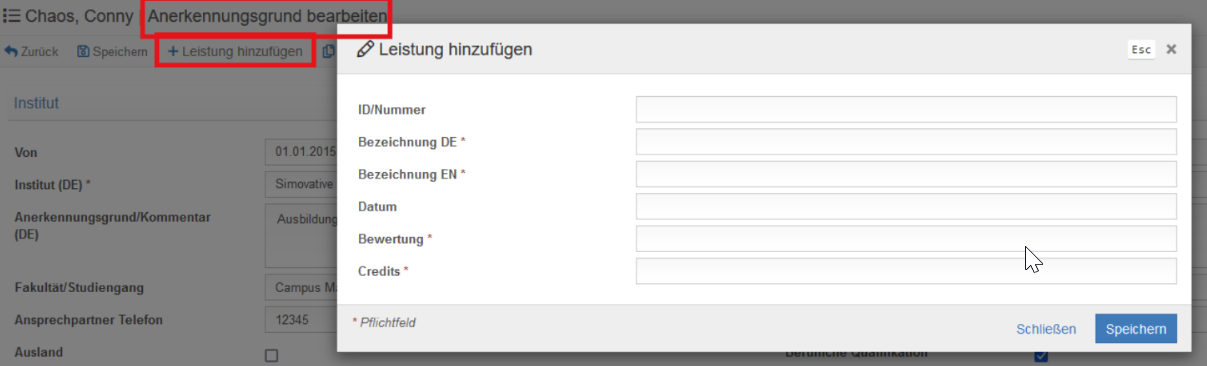Click the Schließen link in dialog footer

click(1046, 329)
